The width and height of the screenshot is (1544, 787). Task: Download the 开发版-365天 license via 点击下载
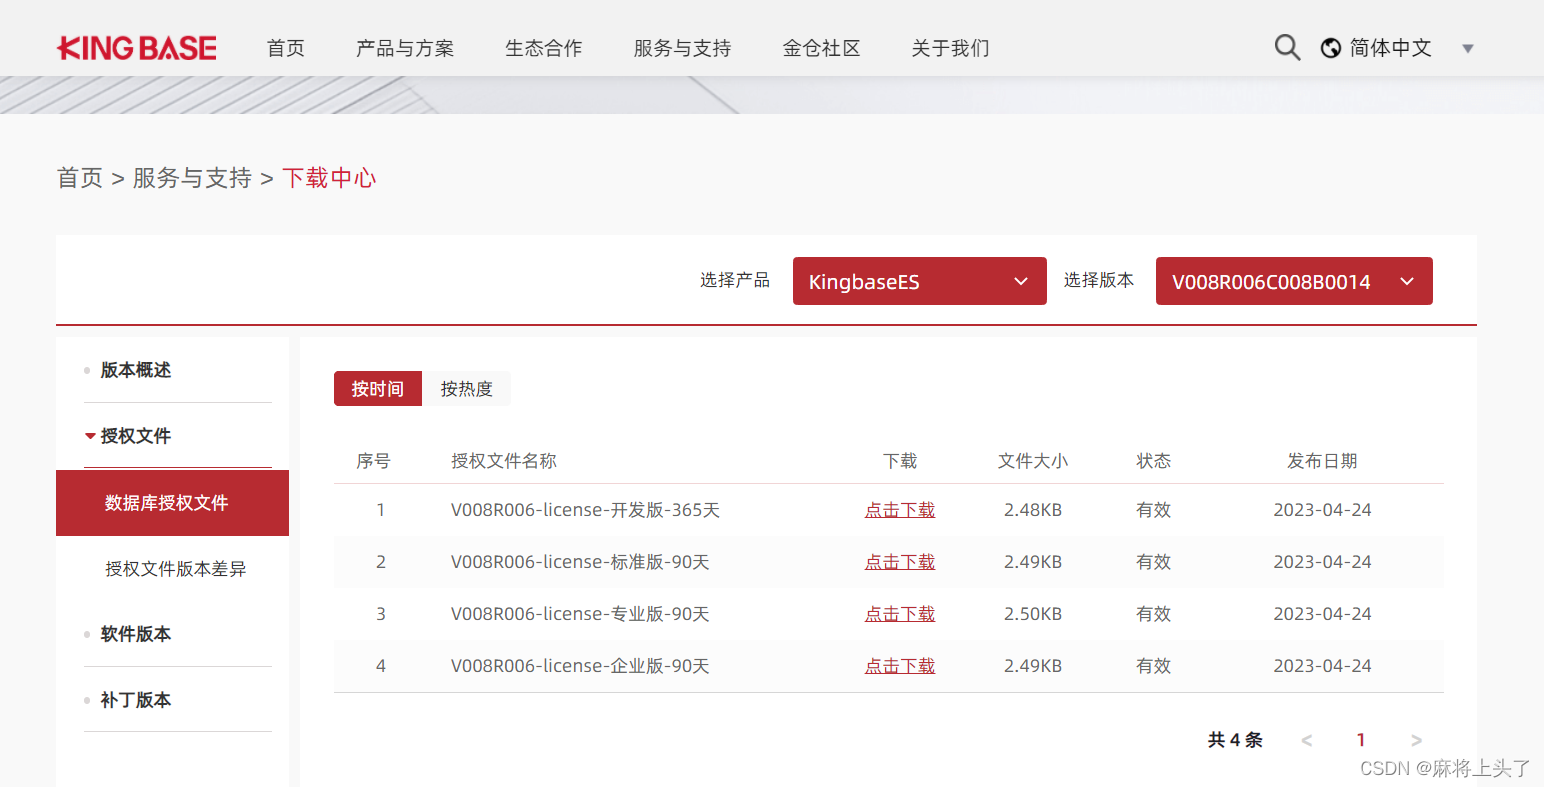[899, 510]
